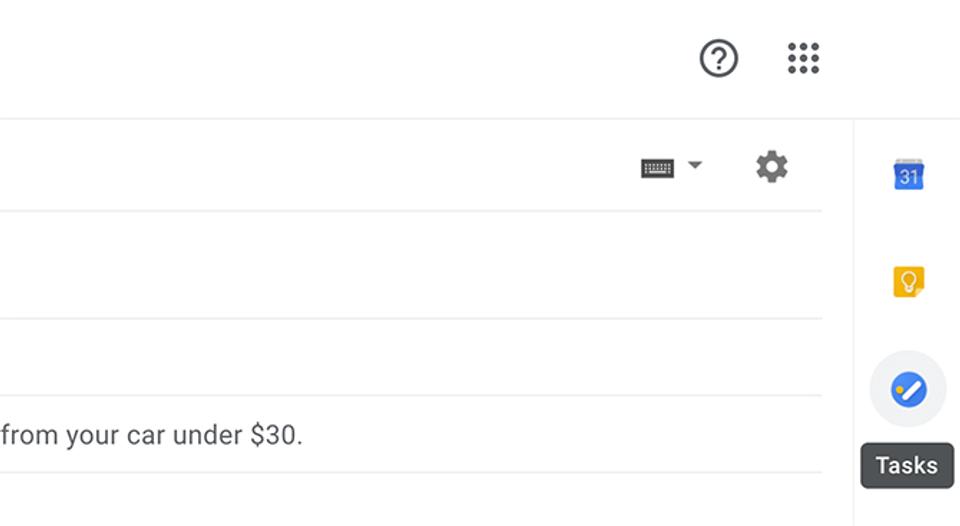Click empty side panel space above Calendar icon

(x=907, y=138)
